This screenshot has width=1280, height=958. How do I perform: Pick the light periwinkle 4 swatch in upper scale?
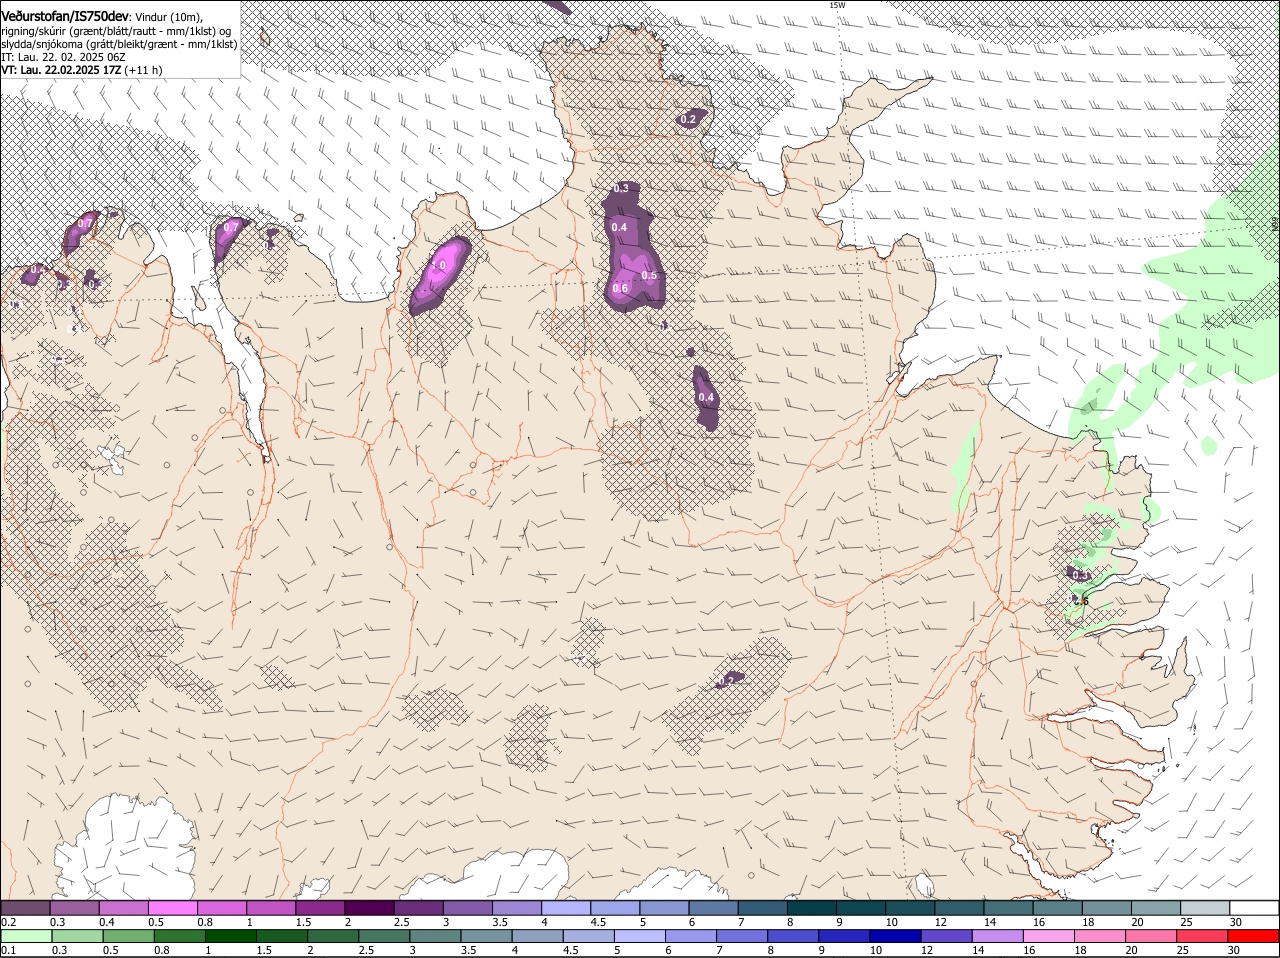[x=565, y=907]
